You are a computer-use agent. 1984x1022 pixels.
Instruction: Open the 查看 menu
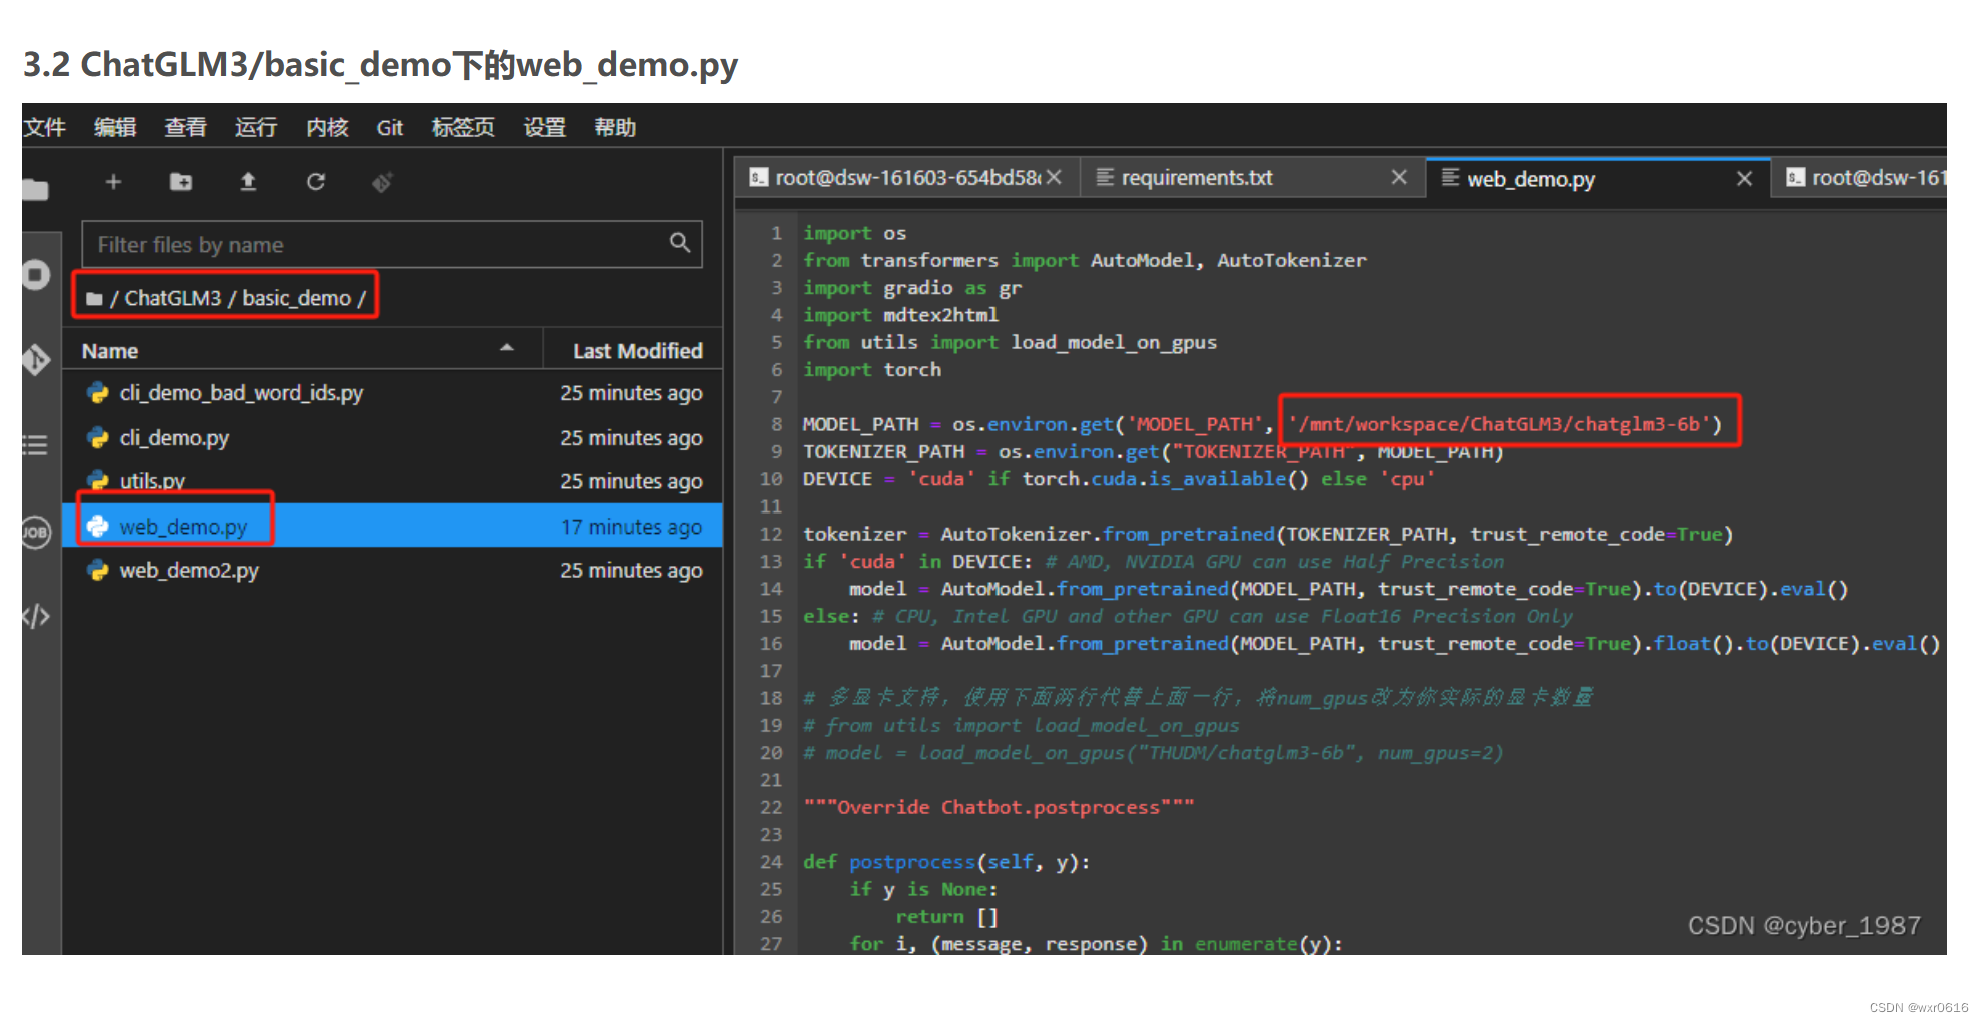(x=185, y=127)
